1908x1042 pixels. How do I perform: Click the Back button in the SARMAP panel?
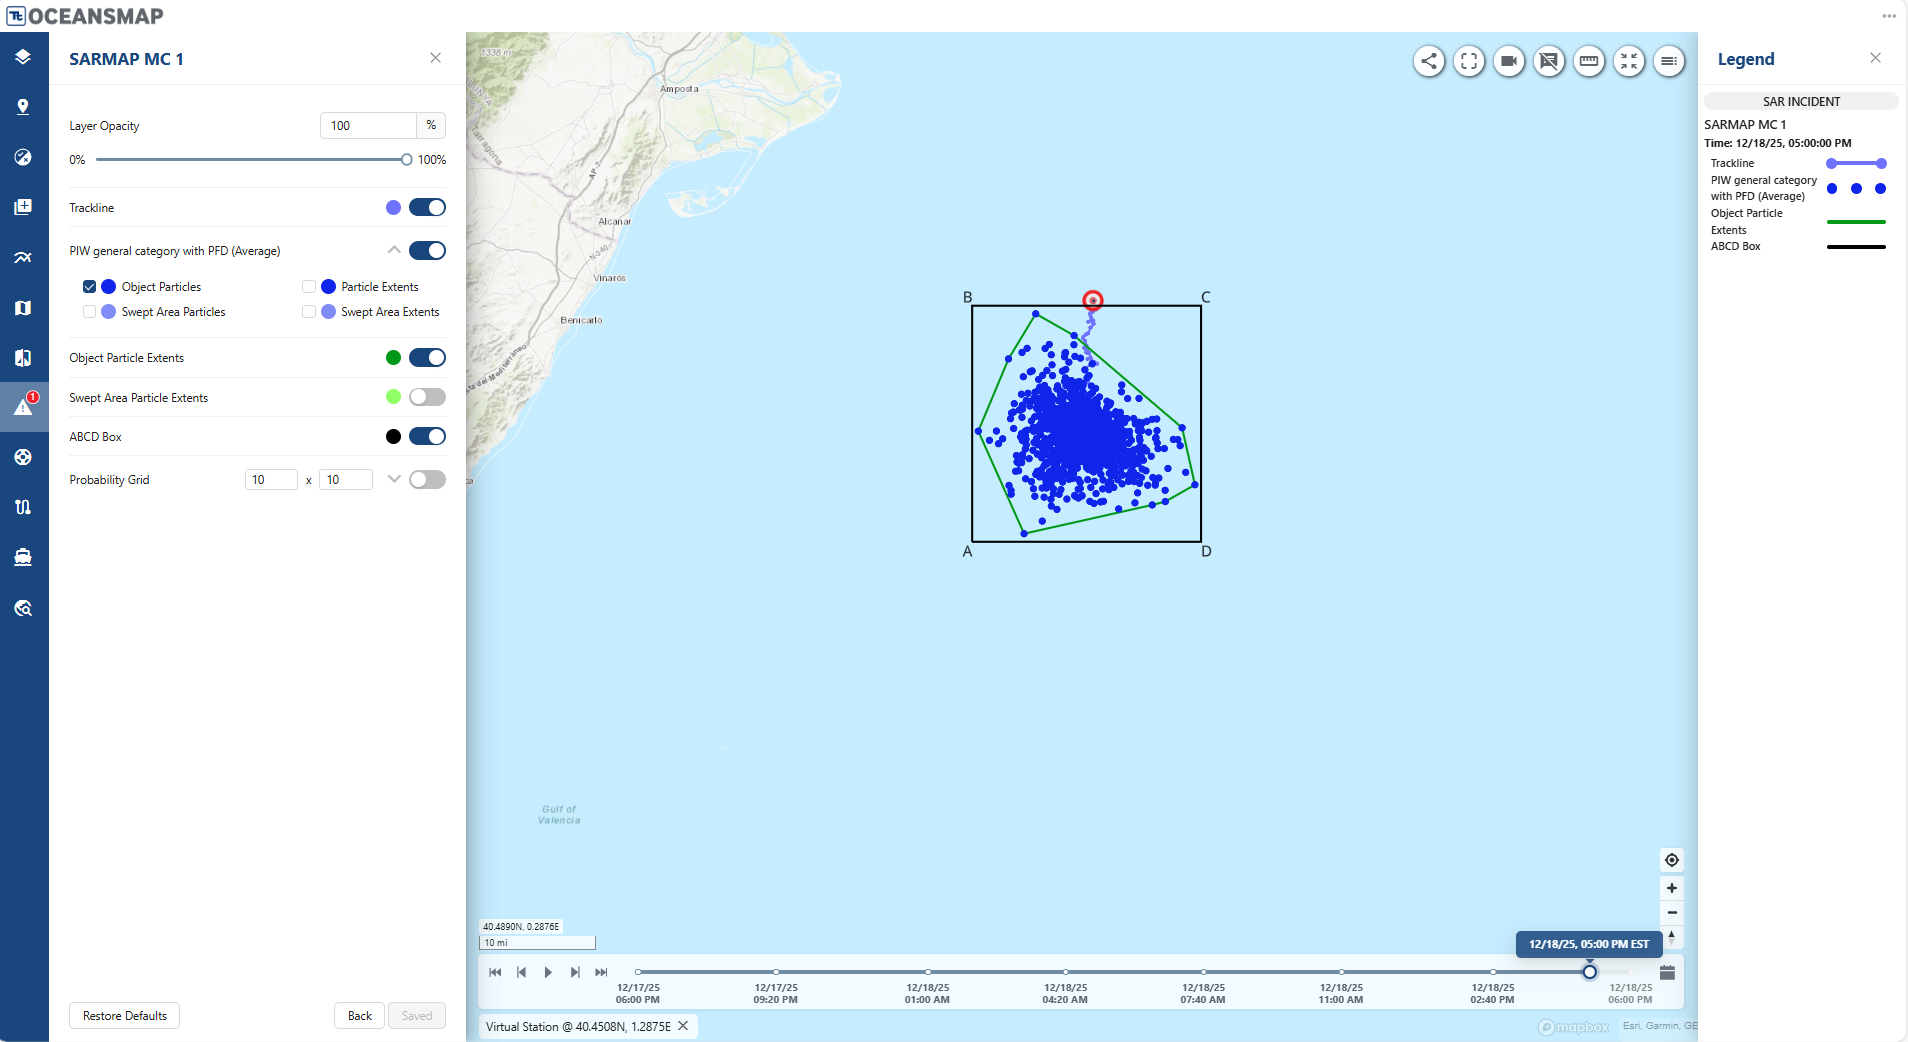[359, 1015]
